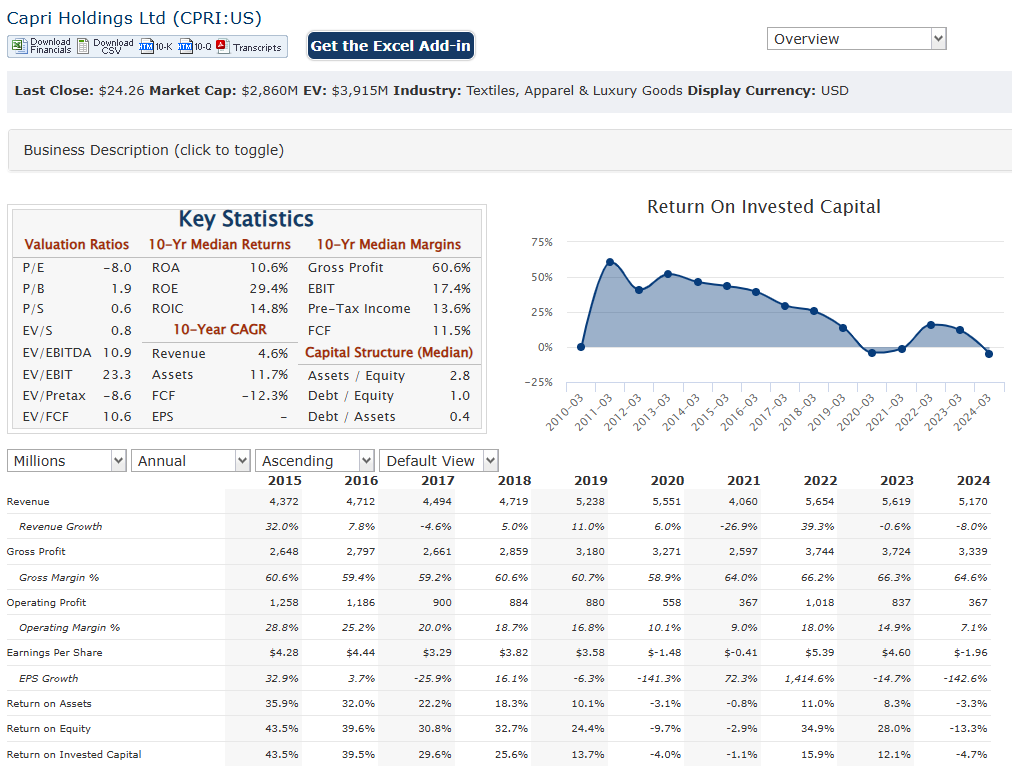Click the P/E value -8.0
Screen dimensions: 1012x769
pos(117,268)
